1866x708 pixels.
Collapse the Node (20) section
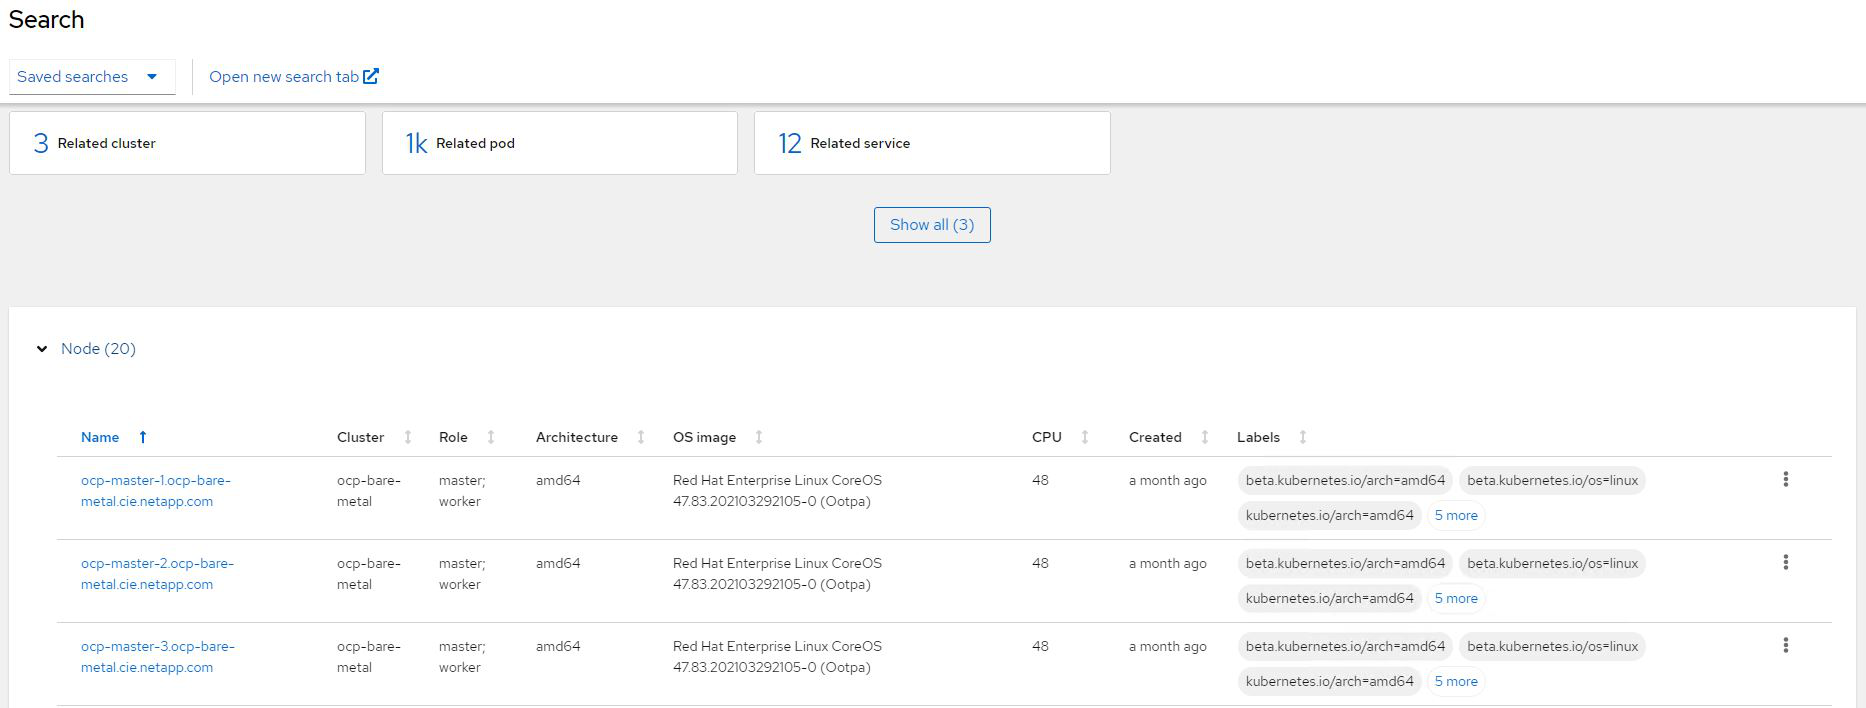pos(42,349)
